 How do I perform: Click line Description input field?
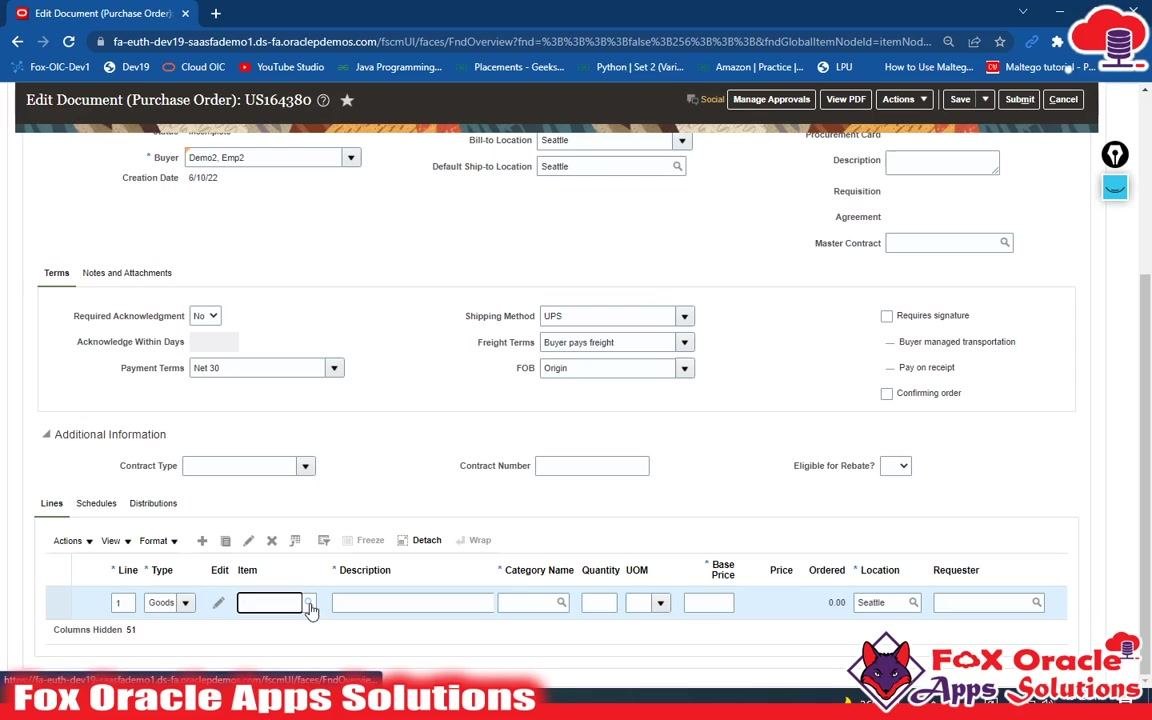point(413,602)
